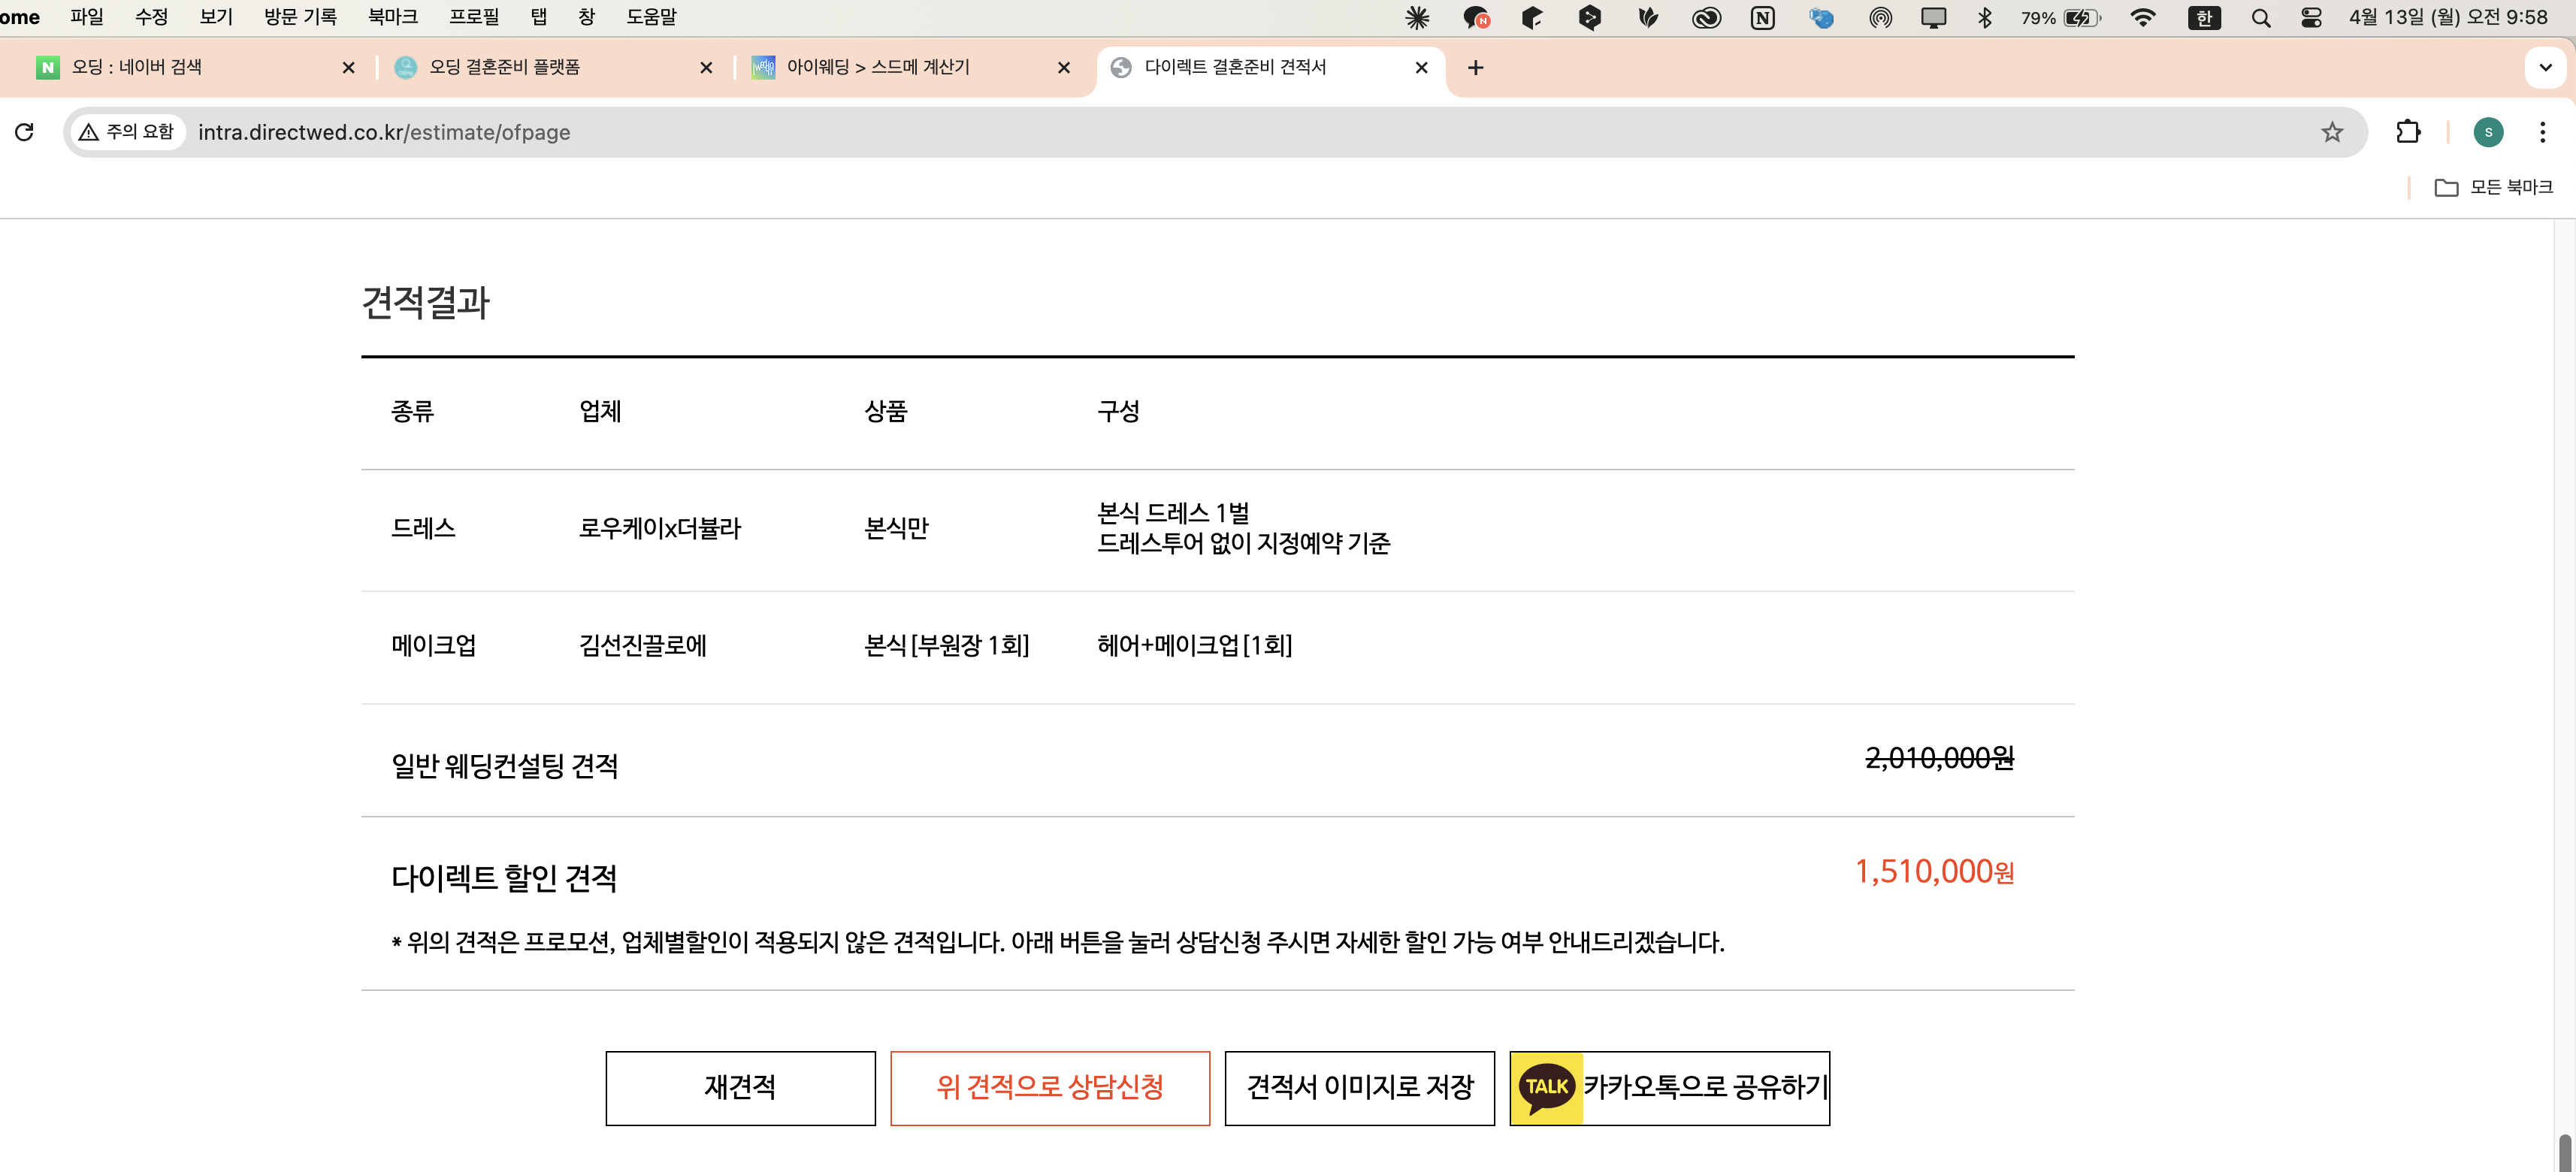Viewport: 2576px width, 1172px height.
Task: Open the Notion icon in the menu bar
Action: pos(1762,17)
